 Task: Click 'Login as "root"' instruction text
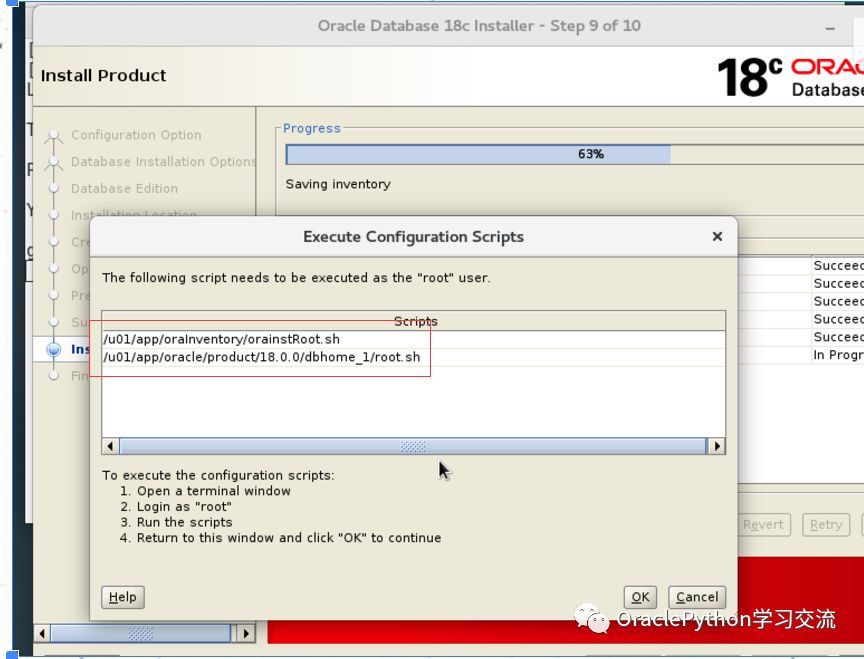[x=184, y=506]
